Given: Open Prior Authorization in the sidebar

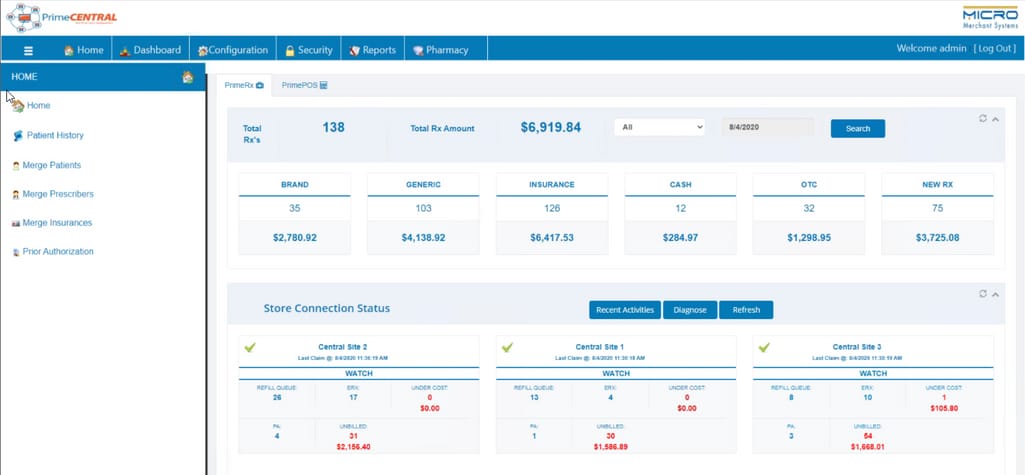Looking at the screenshot, I should [58, 252].
